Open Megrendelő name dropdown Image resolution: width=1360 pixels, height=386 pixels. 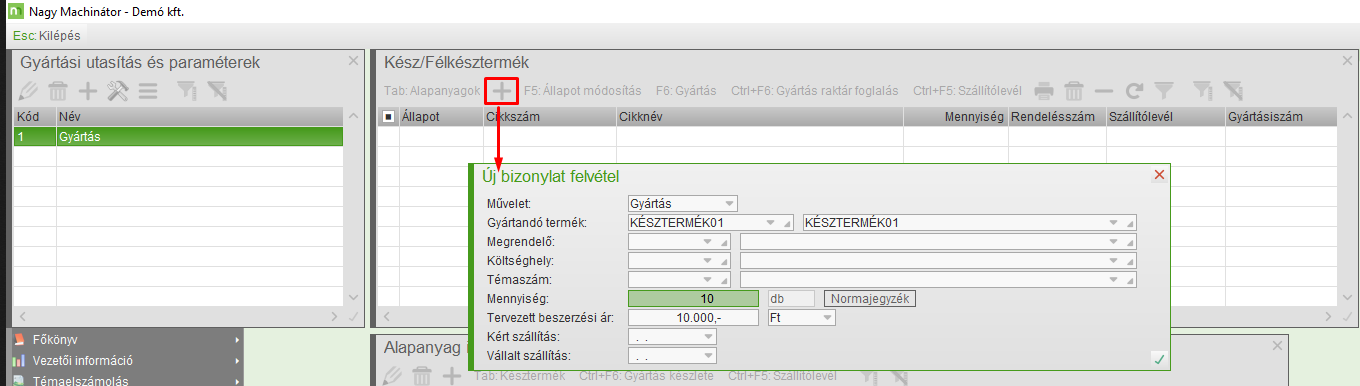click(1113, 242)
